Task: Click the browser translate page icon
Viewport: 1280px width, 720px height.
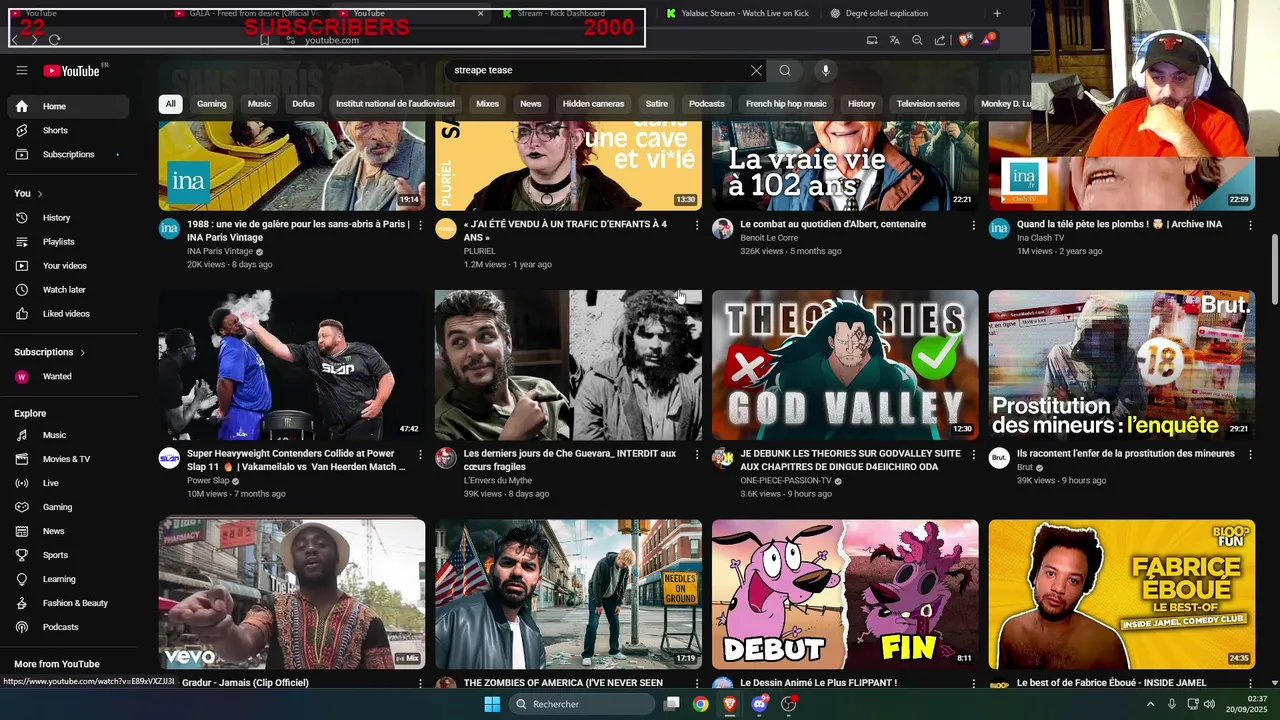Action: click(894, 40)
